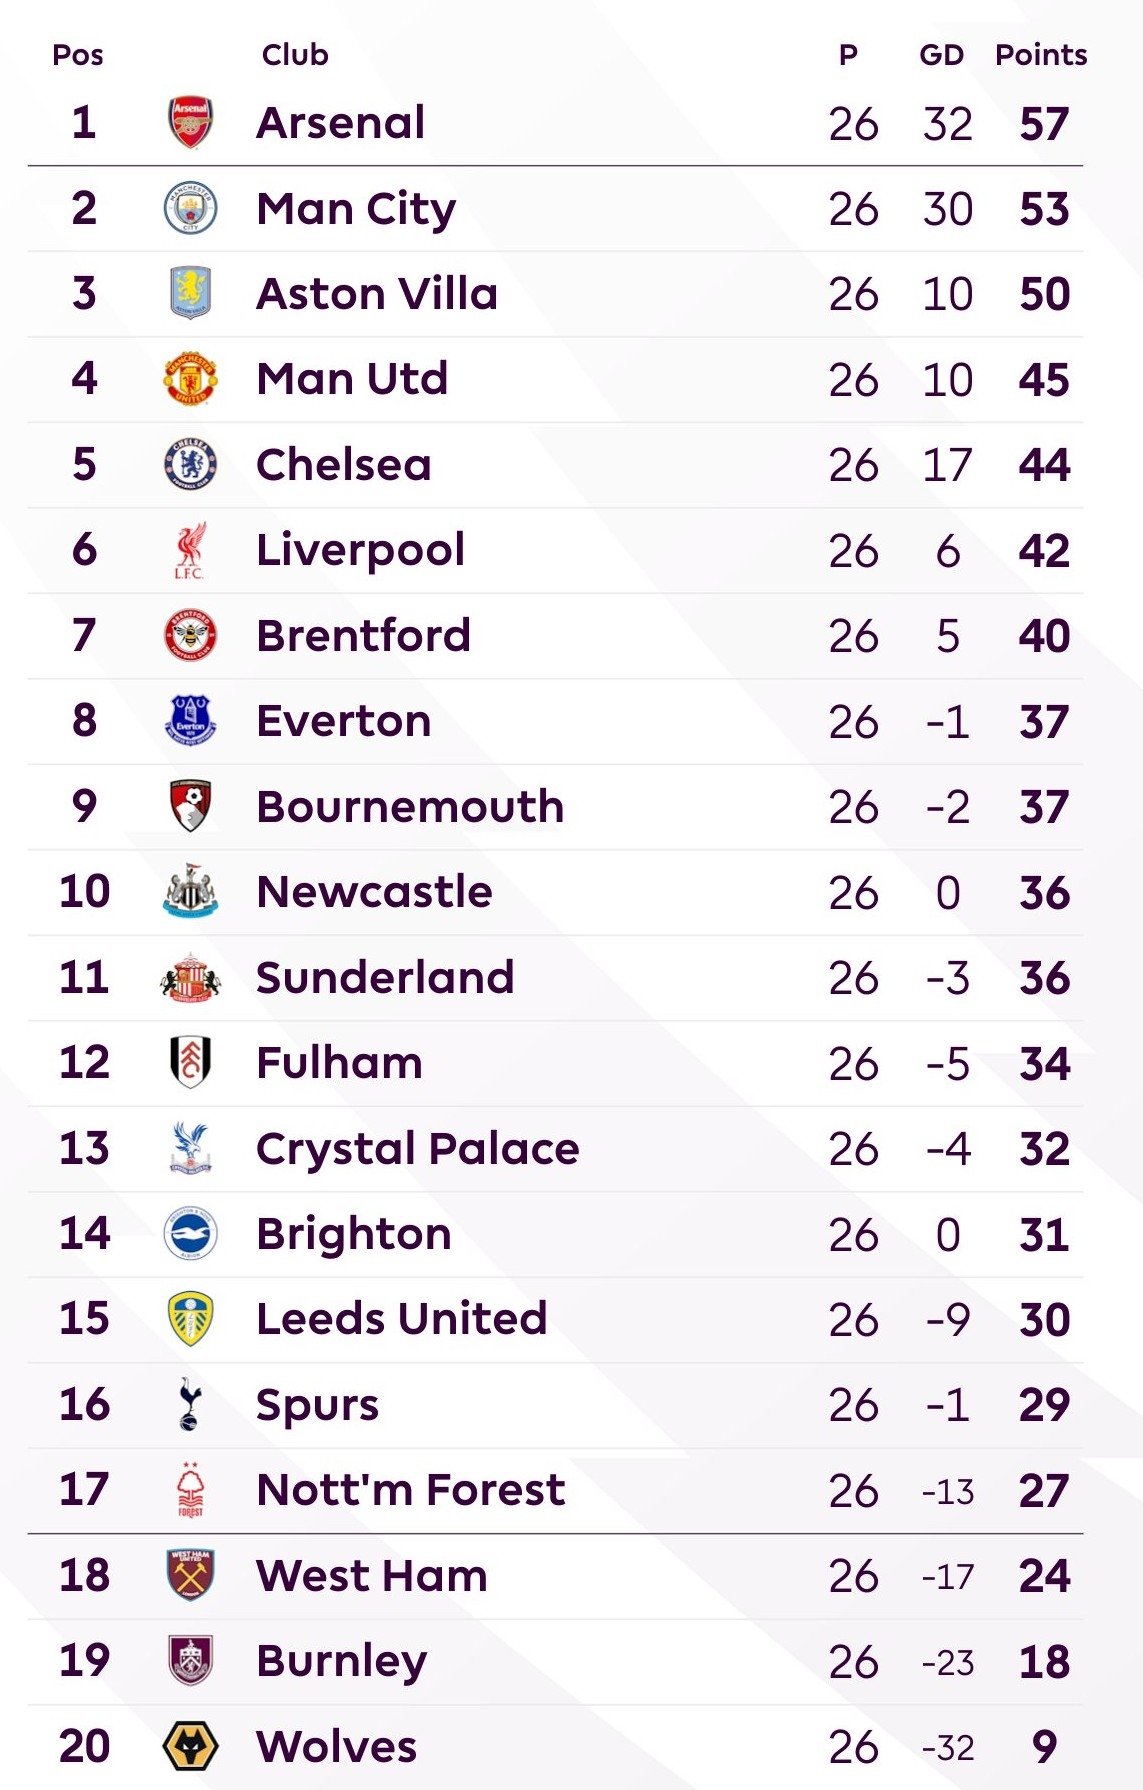Select the Brighton club badge

[x=190, y=1234]
